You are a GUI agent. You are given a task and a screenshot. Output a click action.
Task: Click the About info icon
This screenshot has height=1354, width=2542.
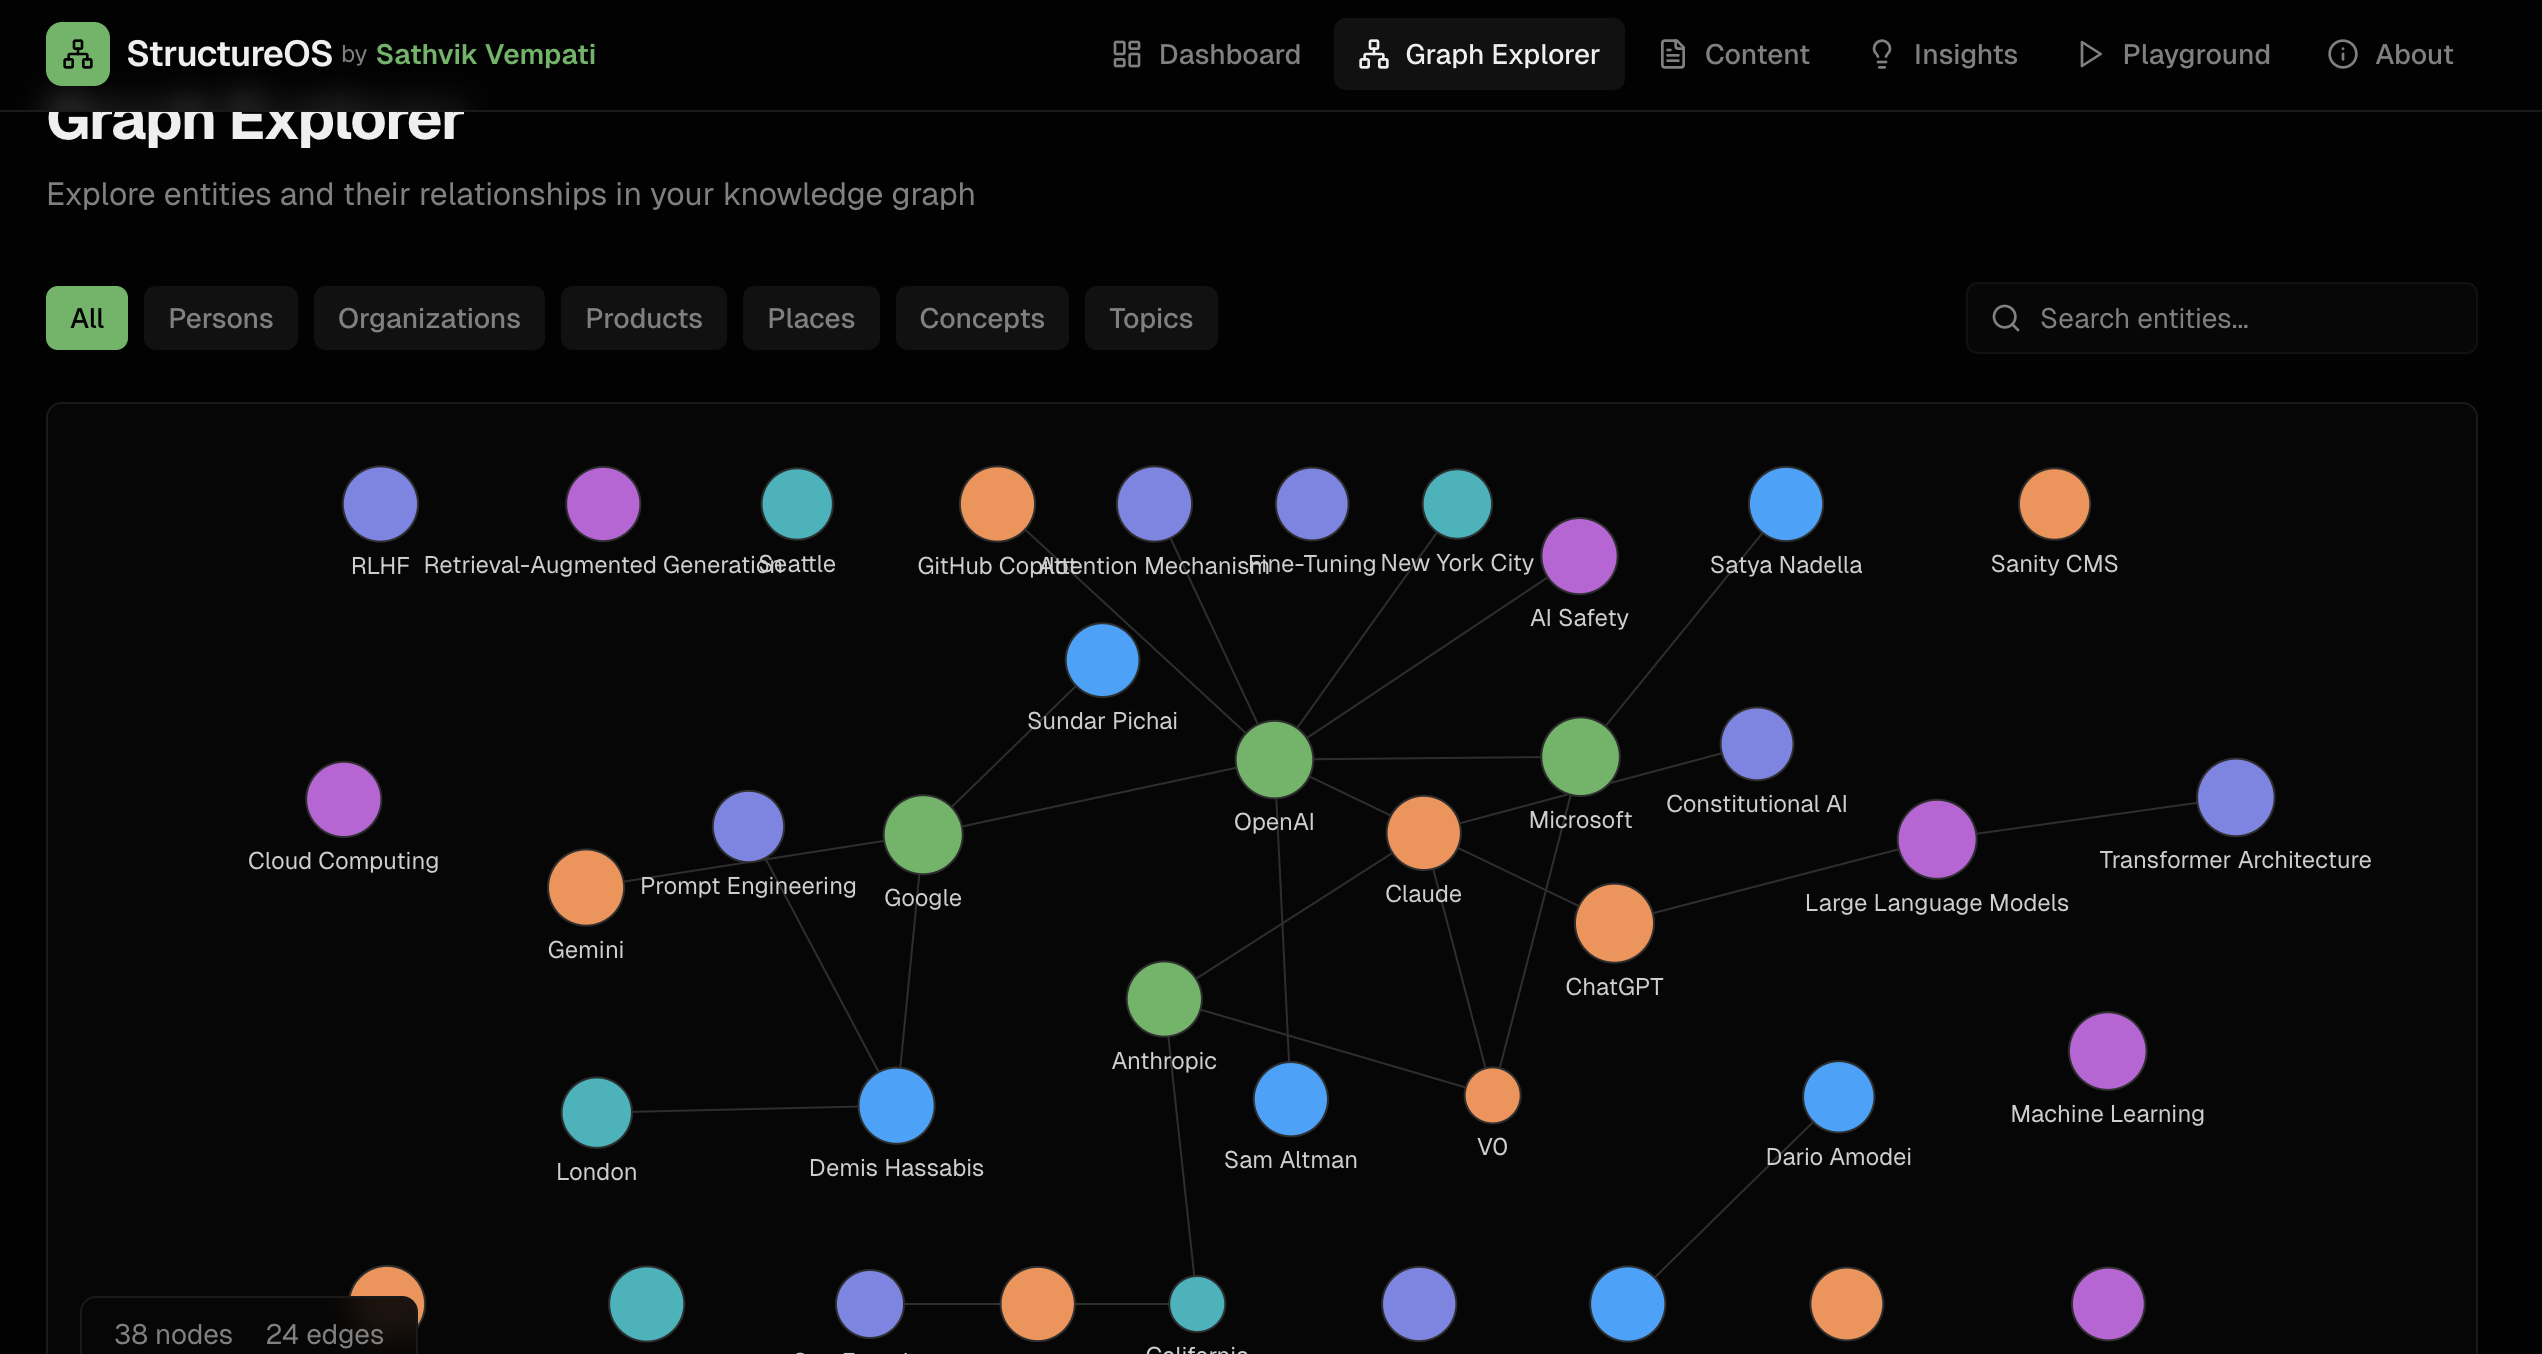[2342, 54]
